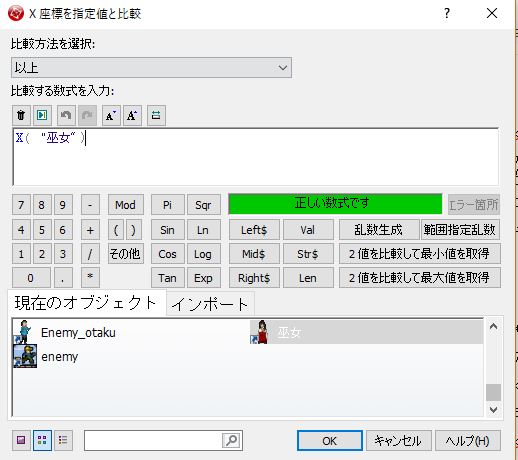
Task: Click the 3 keypad button
Action: coord(63,254)
